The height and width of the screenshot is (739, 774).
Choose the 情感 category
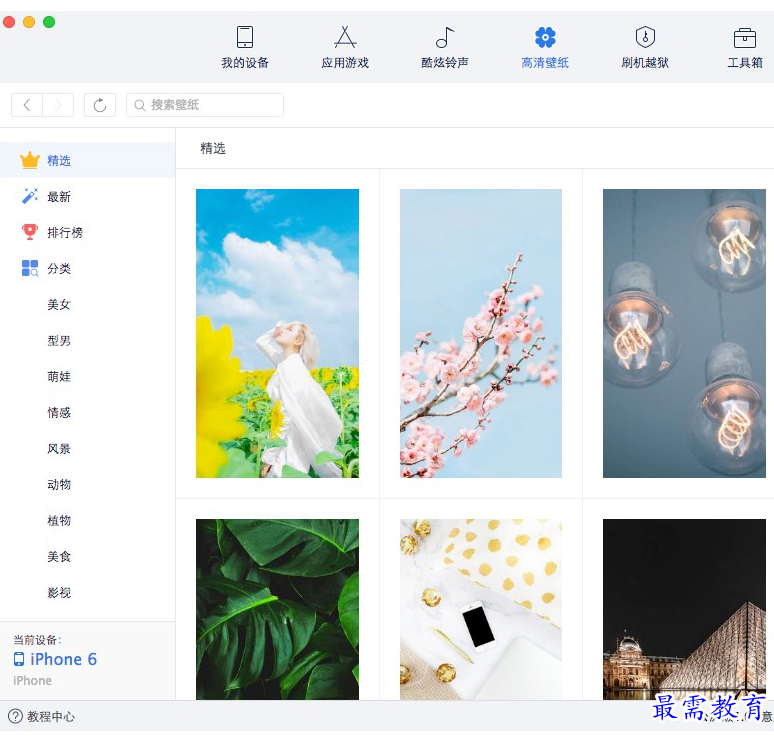pos(59,412)
